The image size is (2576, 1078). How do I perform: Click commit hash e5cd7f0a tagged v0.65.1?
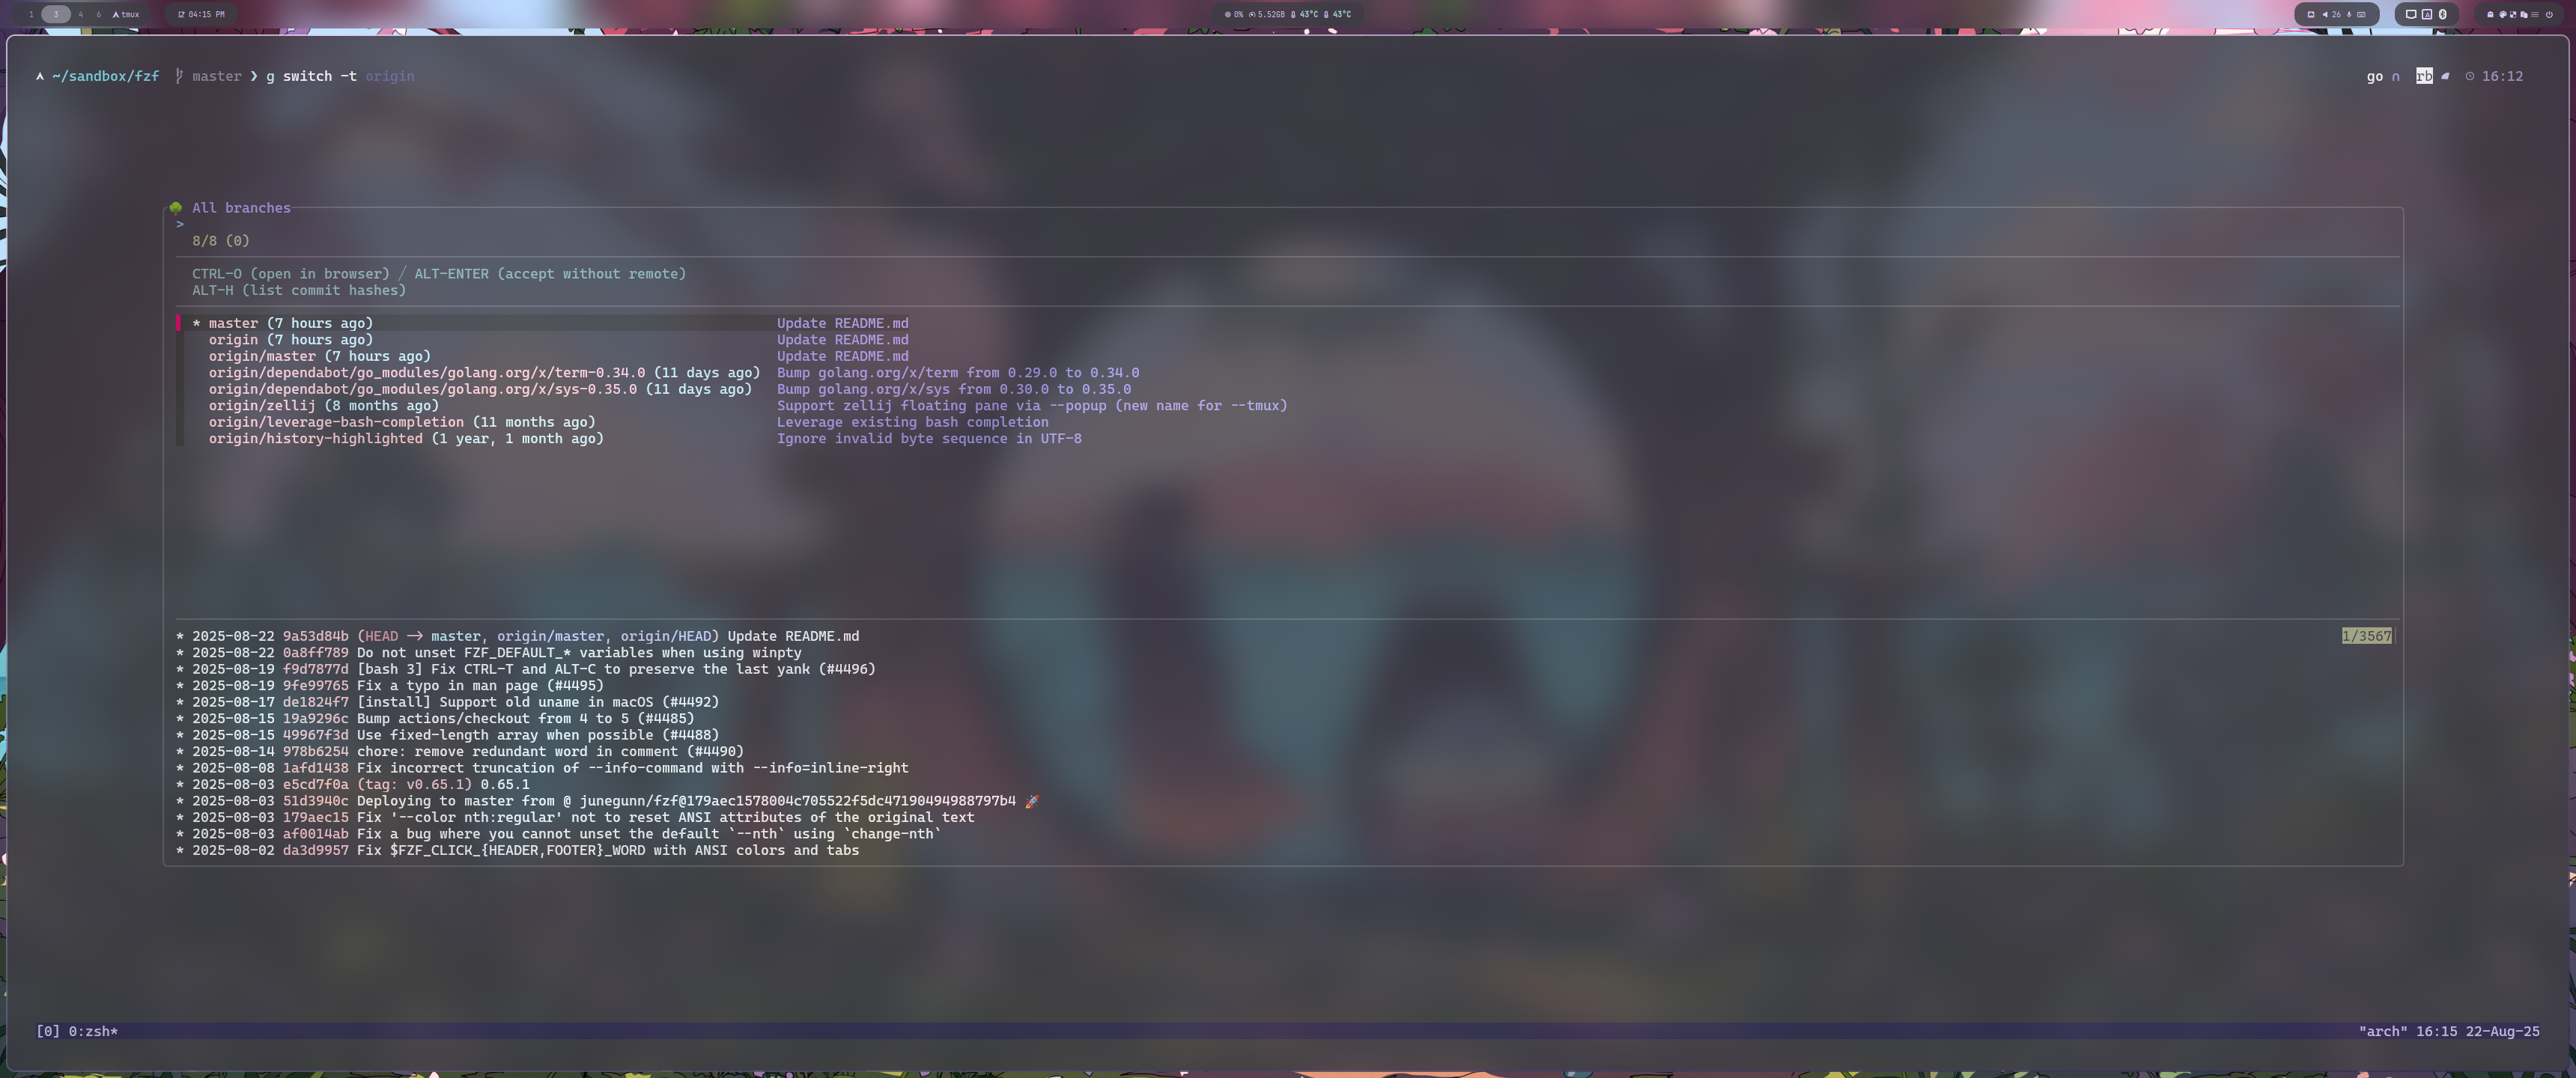[315, 784]
